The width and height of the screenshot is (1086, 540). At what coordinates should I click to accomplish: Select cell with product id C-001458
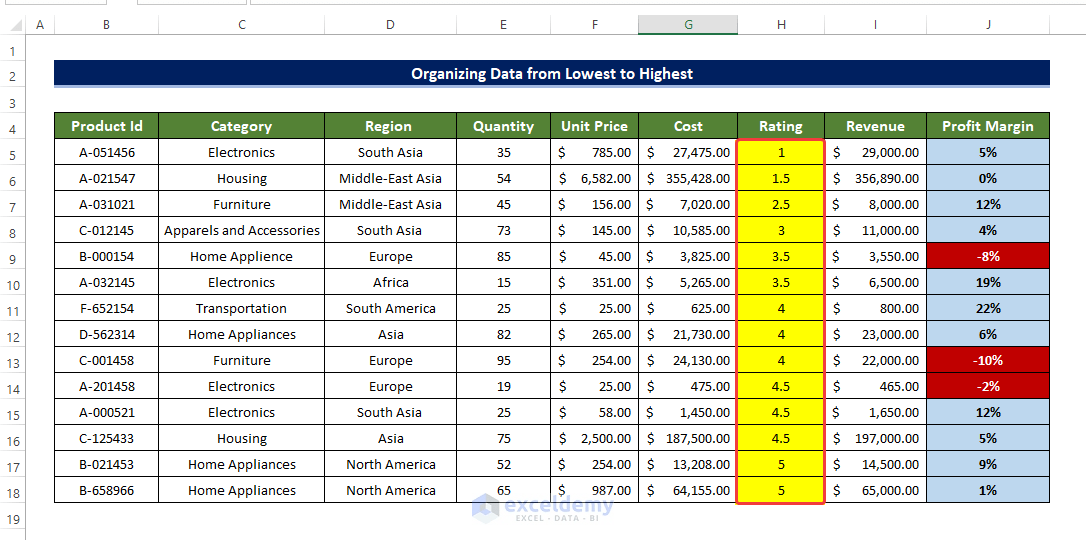pyautogui.click(x=107, y=360)
